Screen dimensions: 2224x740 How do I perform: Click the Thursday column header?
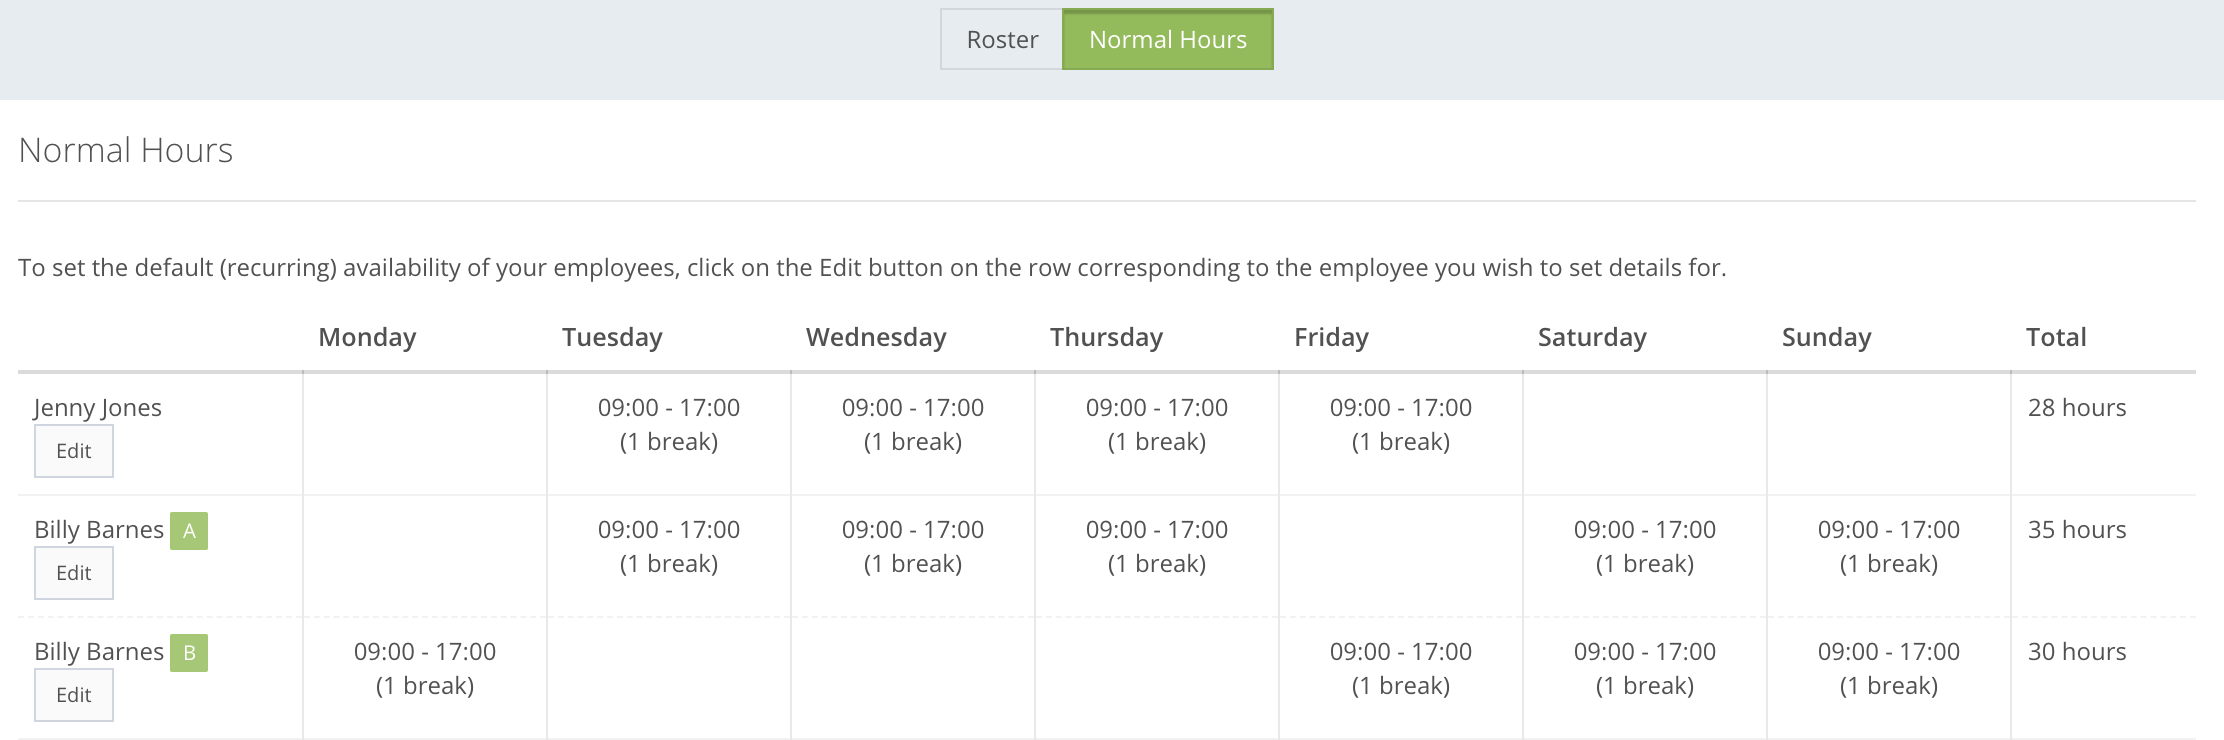click(1106, 338)
